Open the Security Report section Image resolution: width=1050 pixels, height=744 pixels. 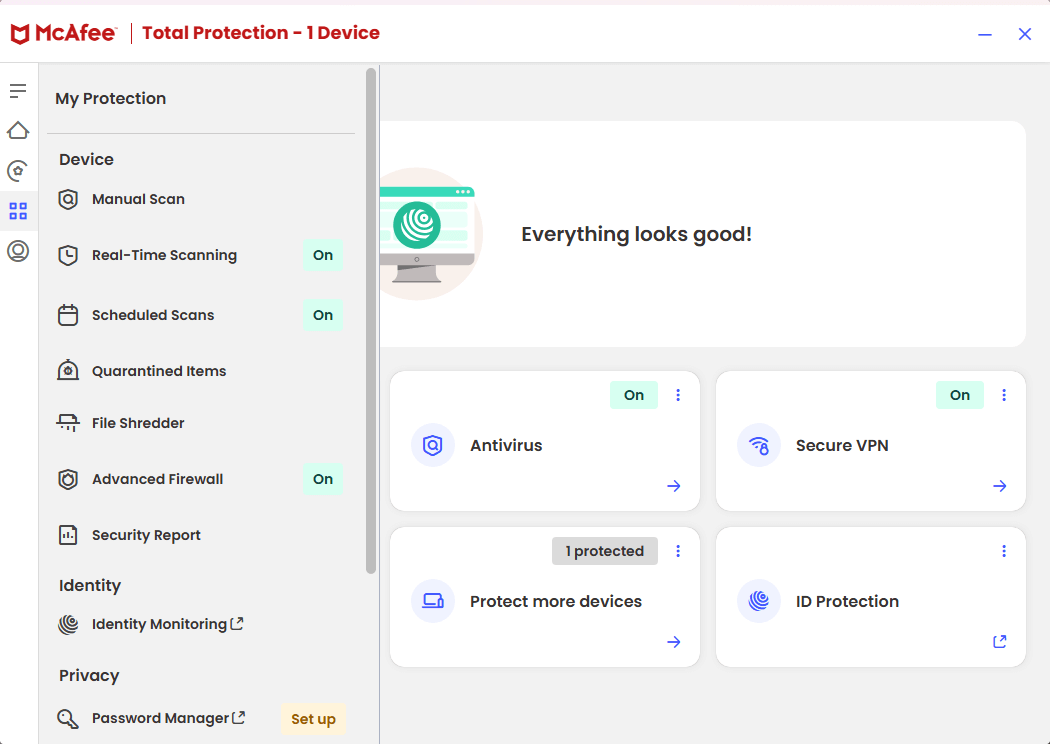(x=145, y=535)
